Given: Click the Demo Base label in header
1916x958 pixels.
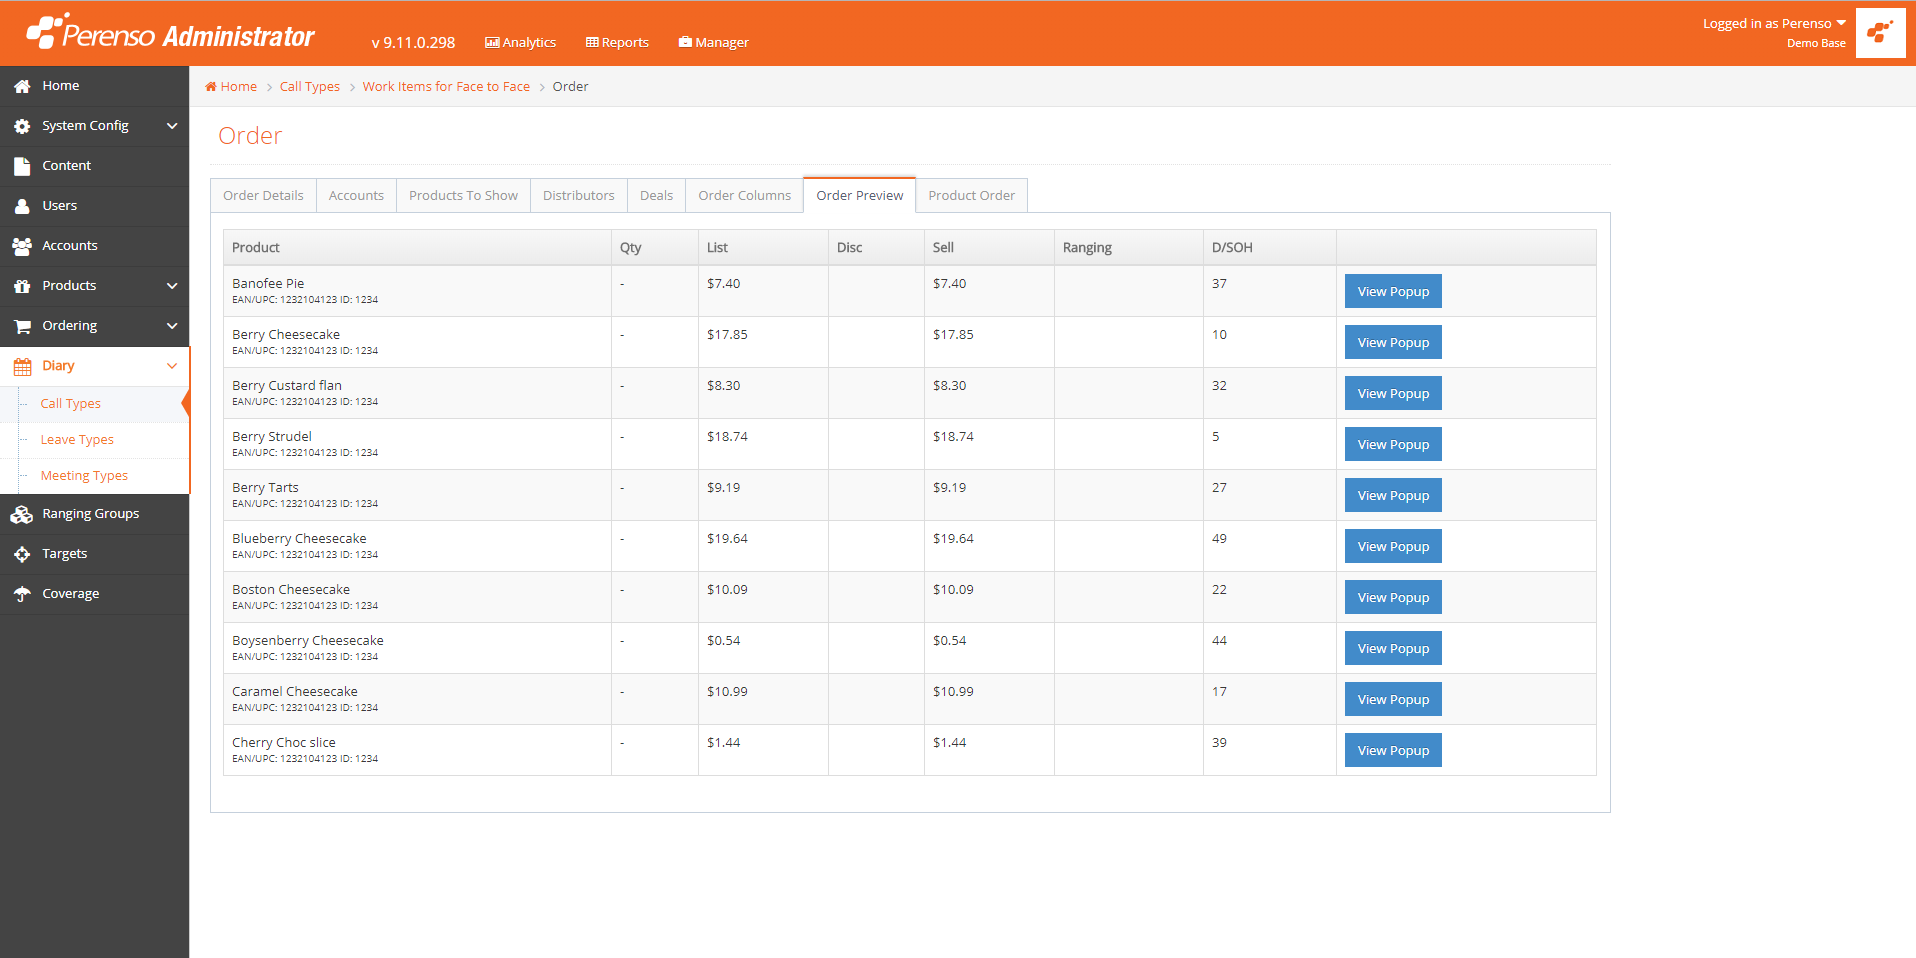Looking at the screenshot, I should click(x=1816, y=43).
